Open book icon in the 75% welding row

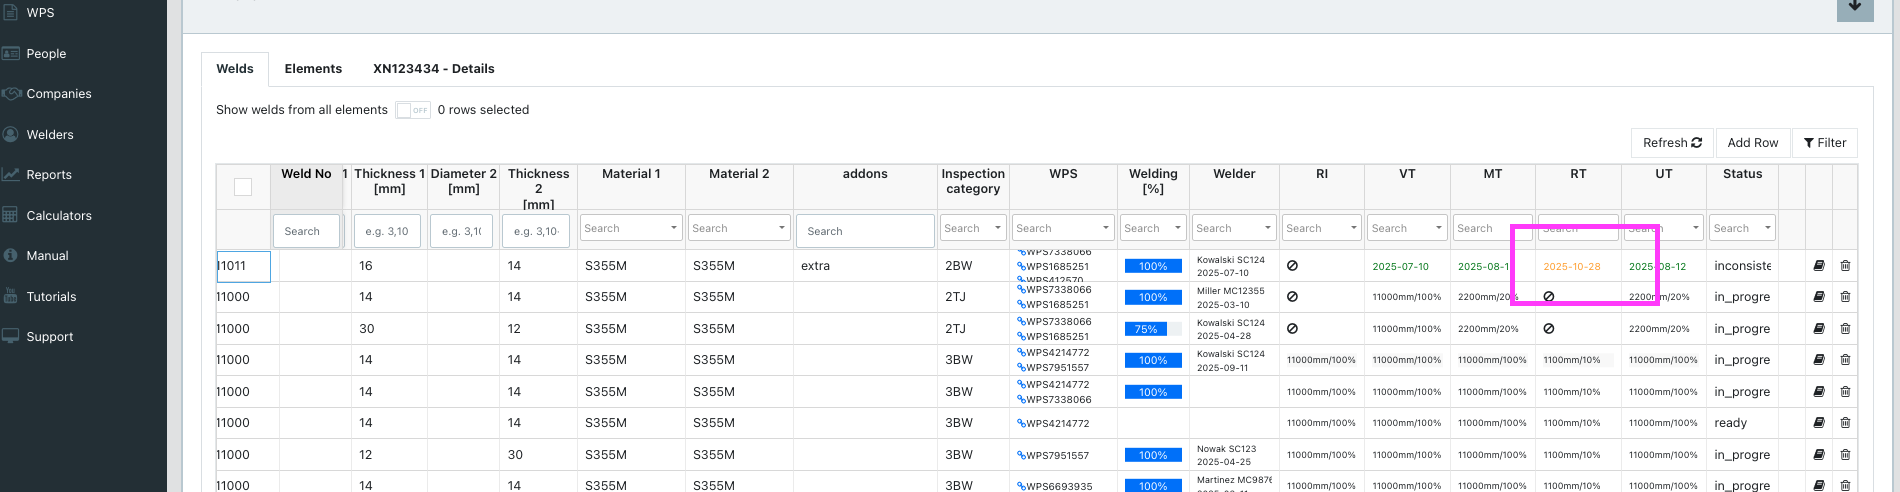click(x=1819, y=329)
